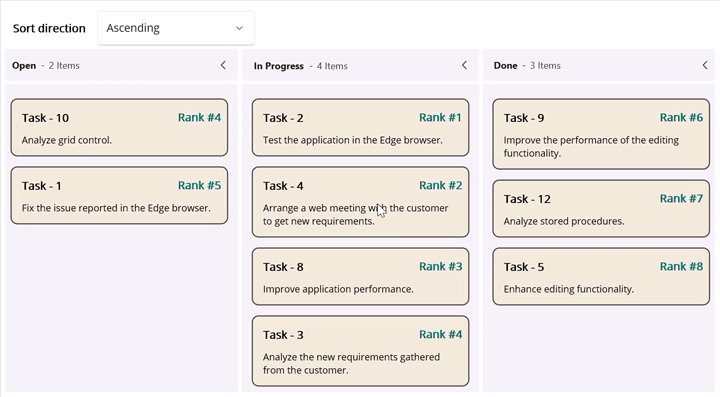Click Rank #7 on Task - 12
The image size is (720, 397).
tap(681, 199)
